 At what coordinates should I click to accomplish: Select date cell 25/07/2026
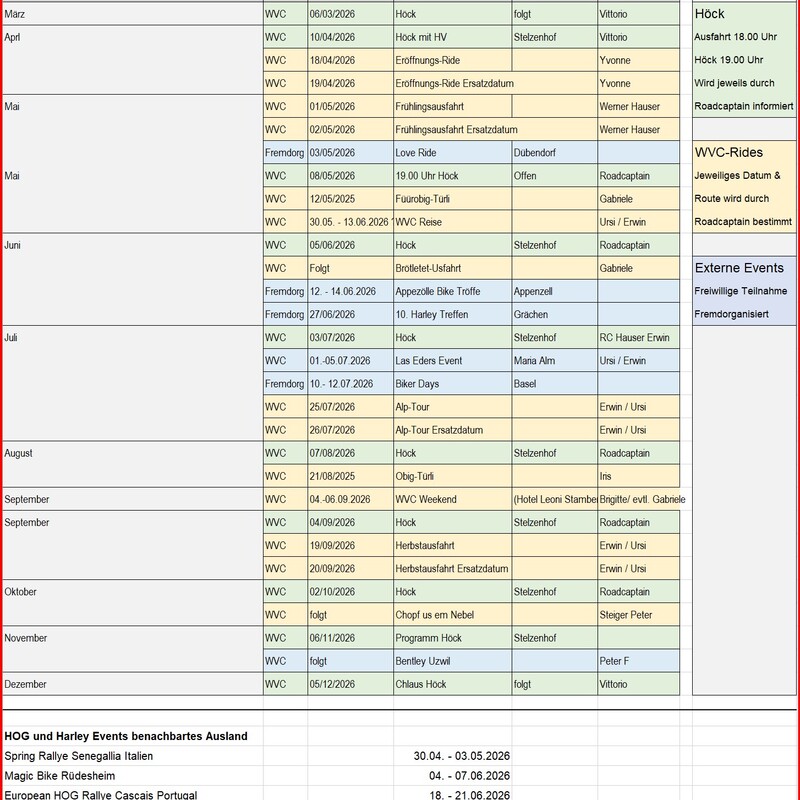pos(351,407)
